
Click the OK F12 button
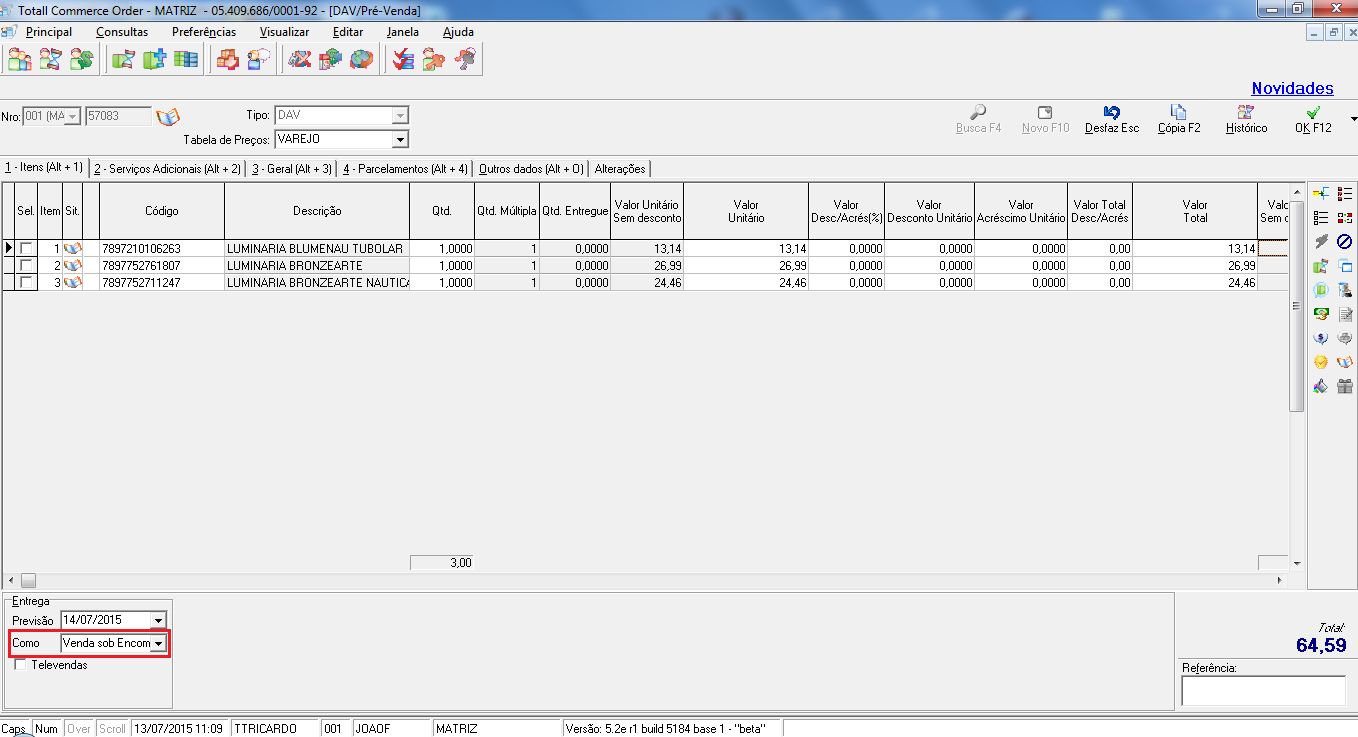click(x=1313, y=120)
